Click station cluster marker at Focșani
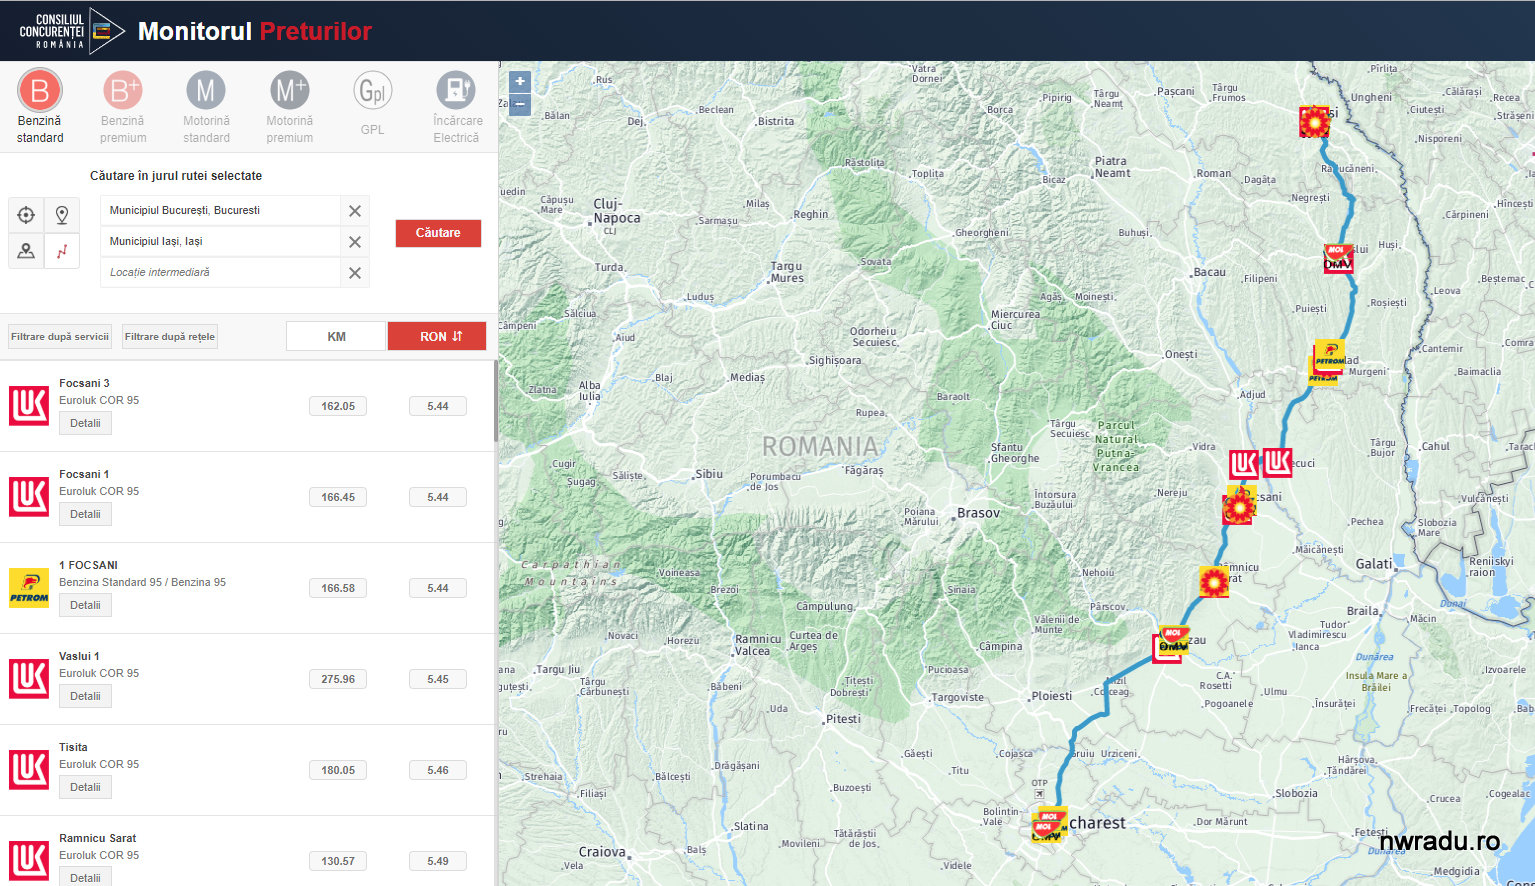Image resolution: width=1535 pixels, height=886 pixels. (1239, 506)
